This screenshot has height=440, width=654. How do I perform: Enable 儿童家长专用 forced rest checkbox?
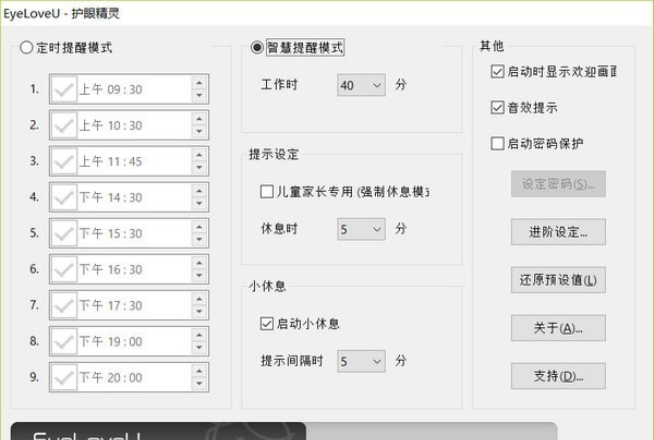pyautogui.click(x=267, y=191)
